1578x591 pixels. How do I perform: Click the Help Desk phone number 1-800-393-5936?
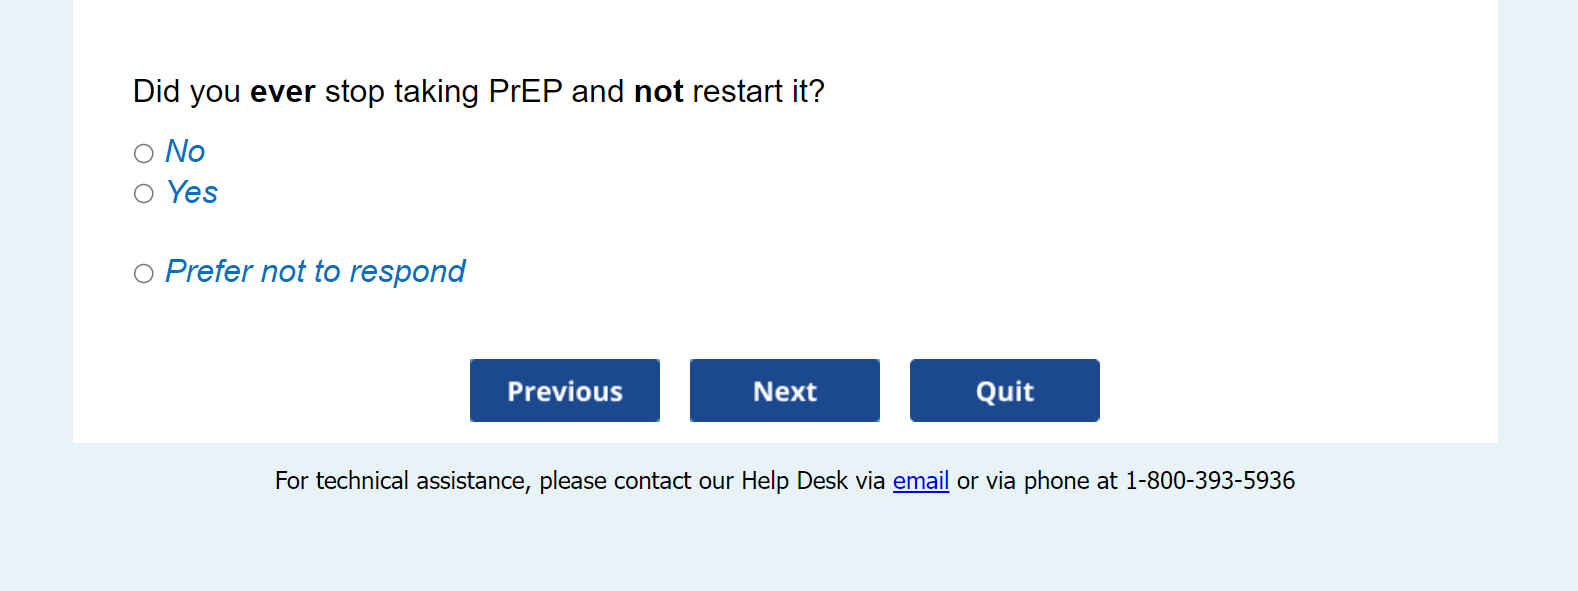(x=1210, y=481)
